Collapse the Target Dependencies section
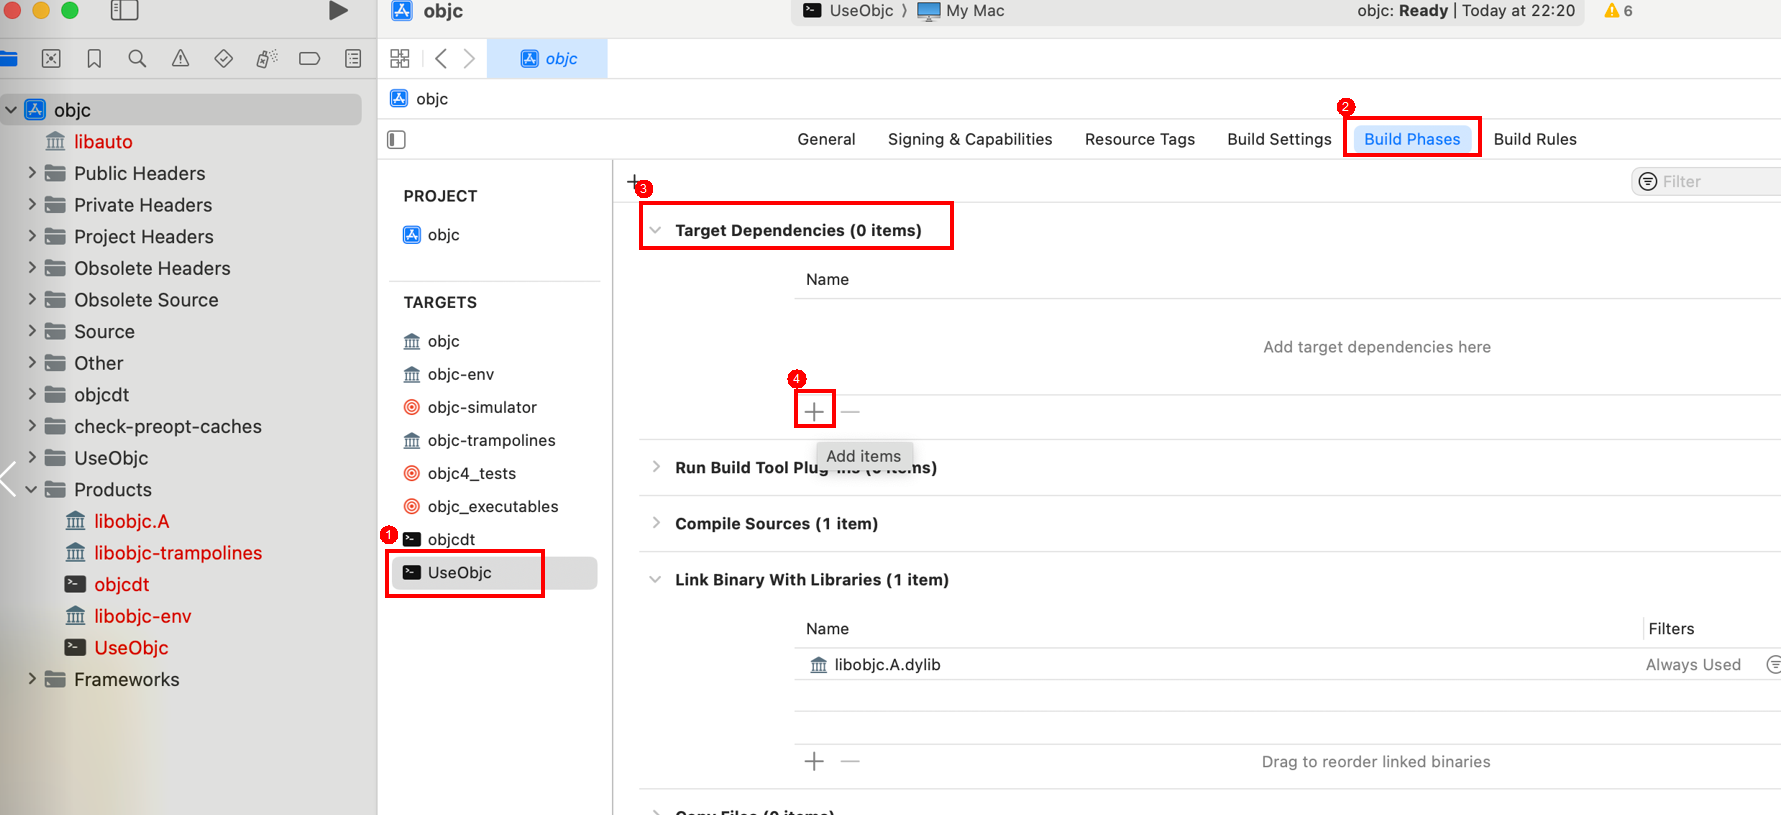This screenshot has width=1781, height=815. (x=655, y=230)
